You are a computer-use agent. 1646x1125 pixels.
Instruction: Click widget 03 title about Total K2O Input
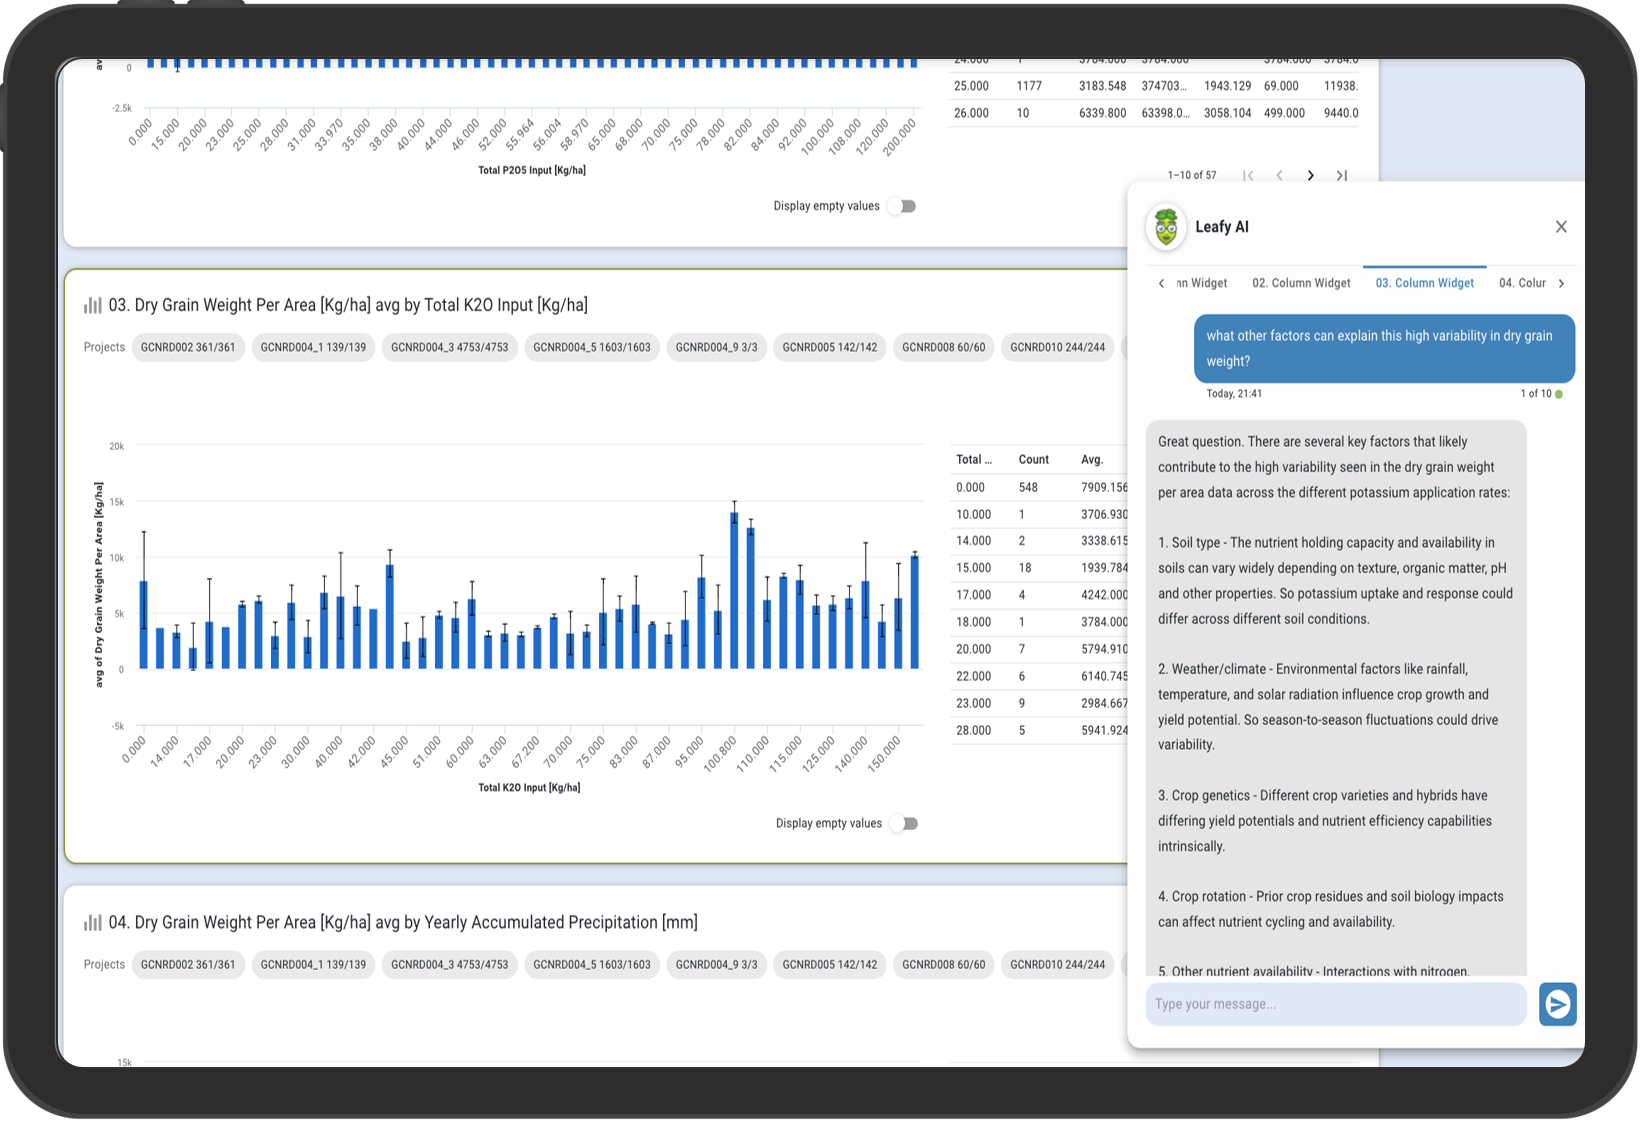coord(348,305)
